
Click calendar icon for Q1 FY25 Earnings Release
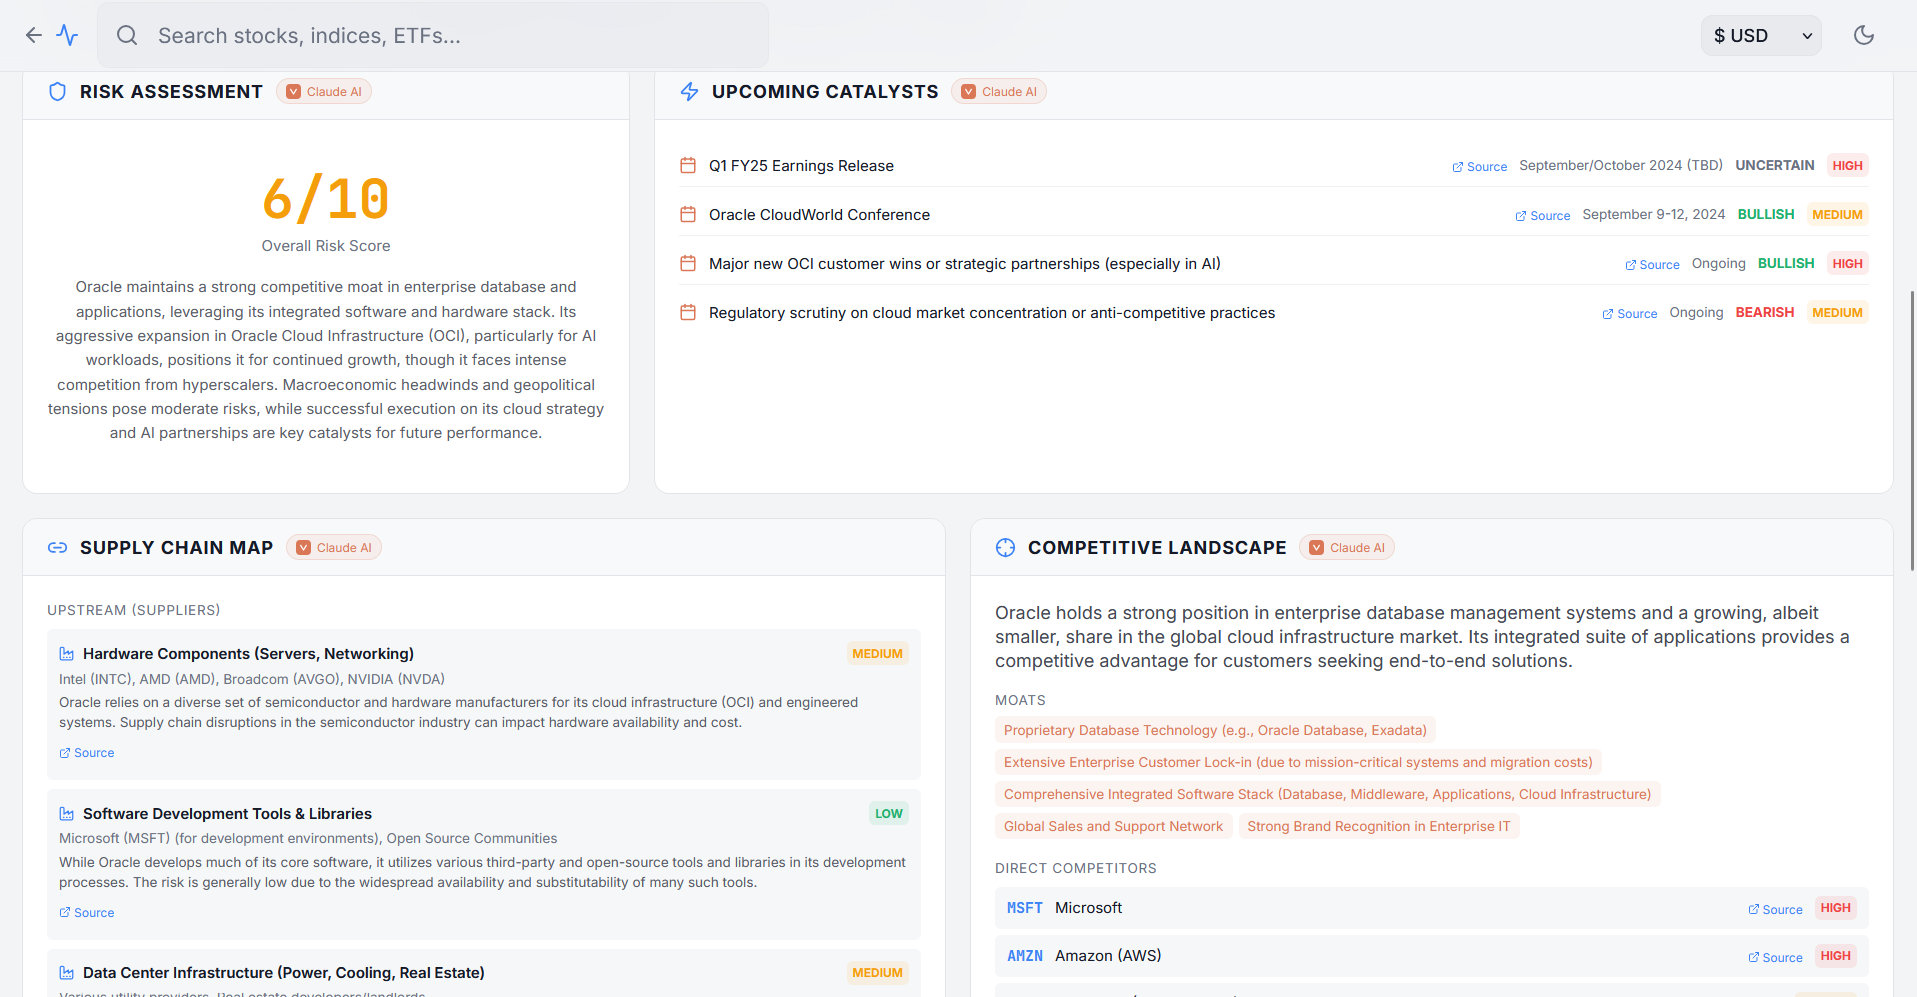pyautogui.click(x=688, y=166)
